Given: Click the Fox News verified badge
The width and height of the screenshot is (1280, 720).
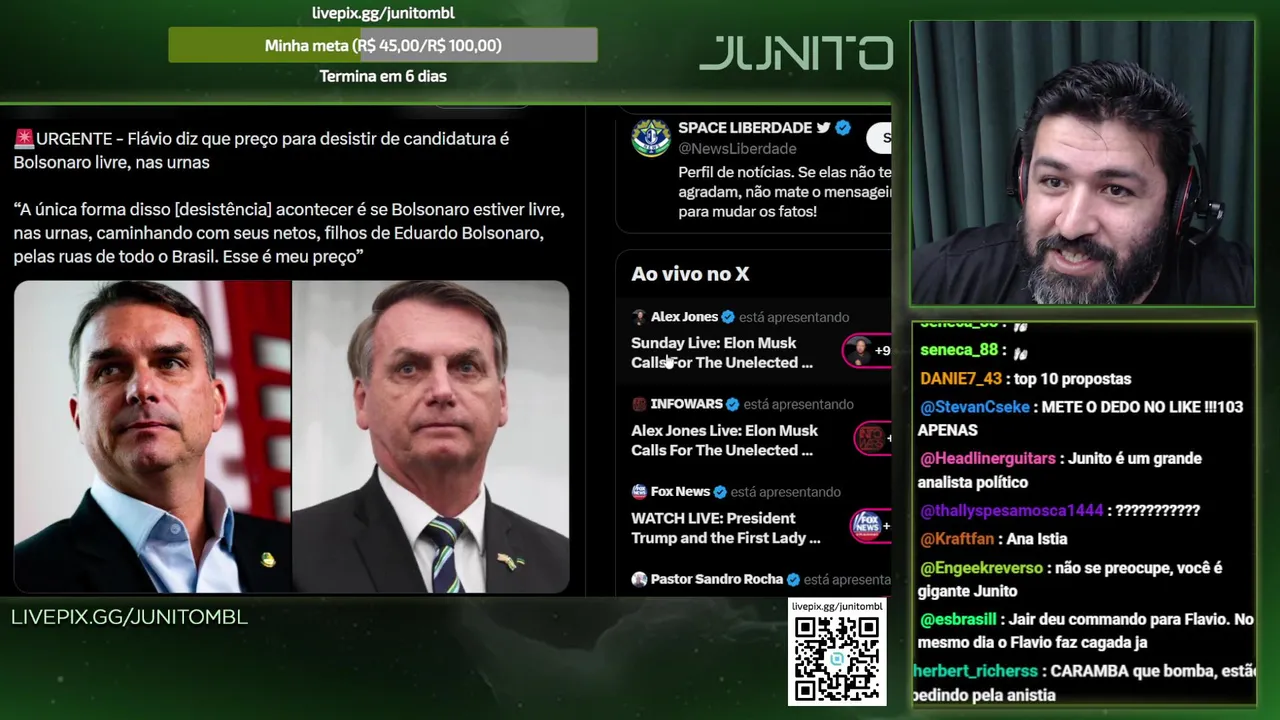Looking at the screenshot, I should [x=720, y=491].
